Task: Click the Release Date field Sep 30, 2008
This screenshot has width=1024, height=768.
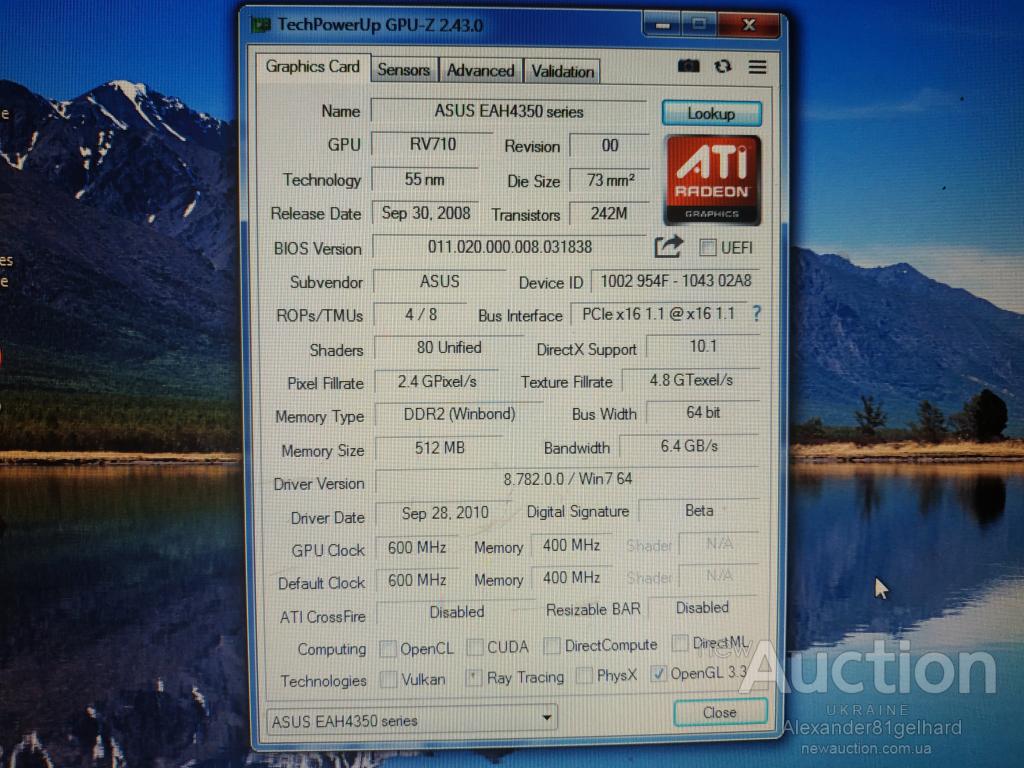Action: 426,213
